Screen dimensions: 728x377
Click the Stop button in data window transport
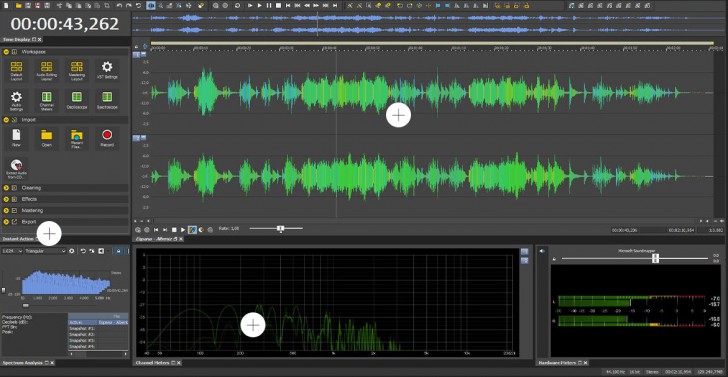[174, 229]
